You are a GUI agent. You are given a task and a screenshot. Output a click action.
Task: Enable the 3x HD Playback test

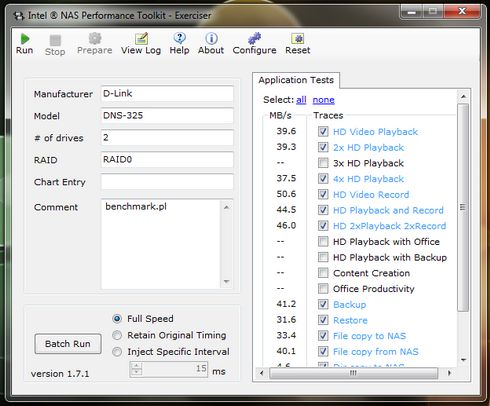pyautogui.click(x=323, y=163)
